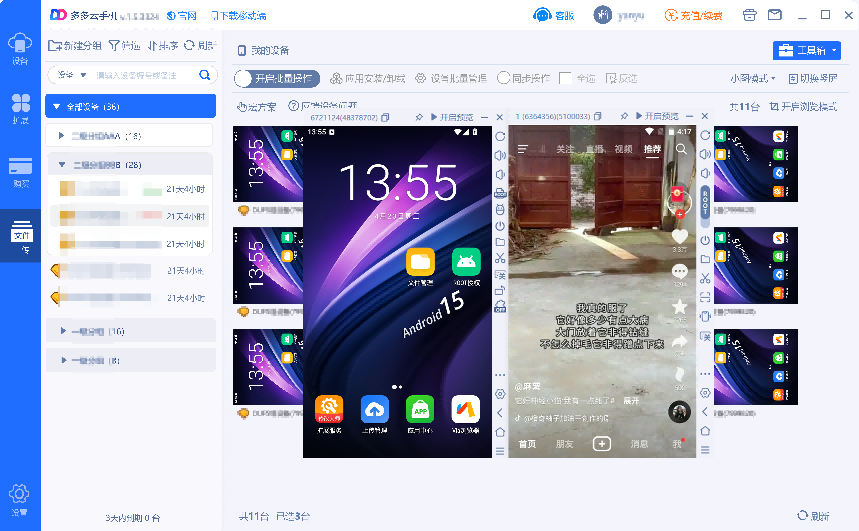Open the 购买 purchase section in left sidebar
Image resolution: width=859 pixels, height=531 pixels.
coord(20,173)
